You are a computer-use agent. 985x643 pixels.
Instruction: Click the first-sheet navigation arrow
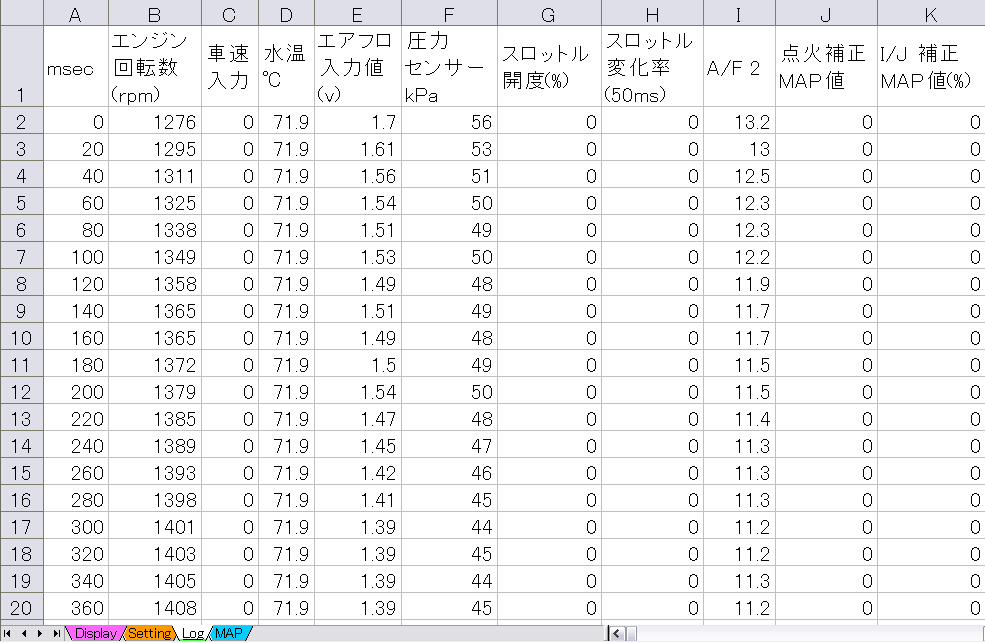[8, 633]
